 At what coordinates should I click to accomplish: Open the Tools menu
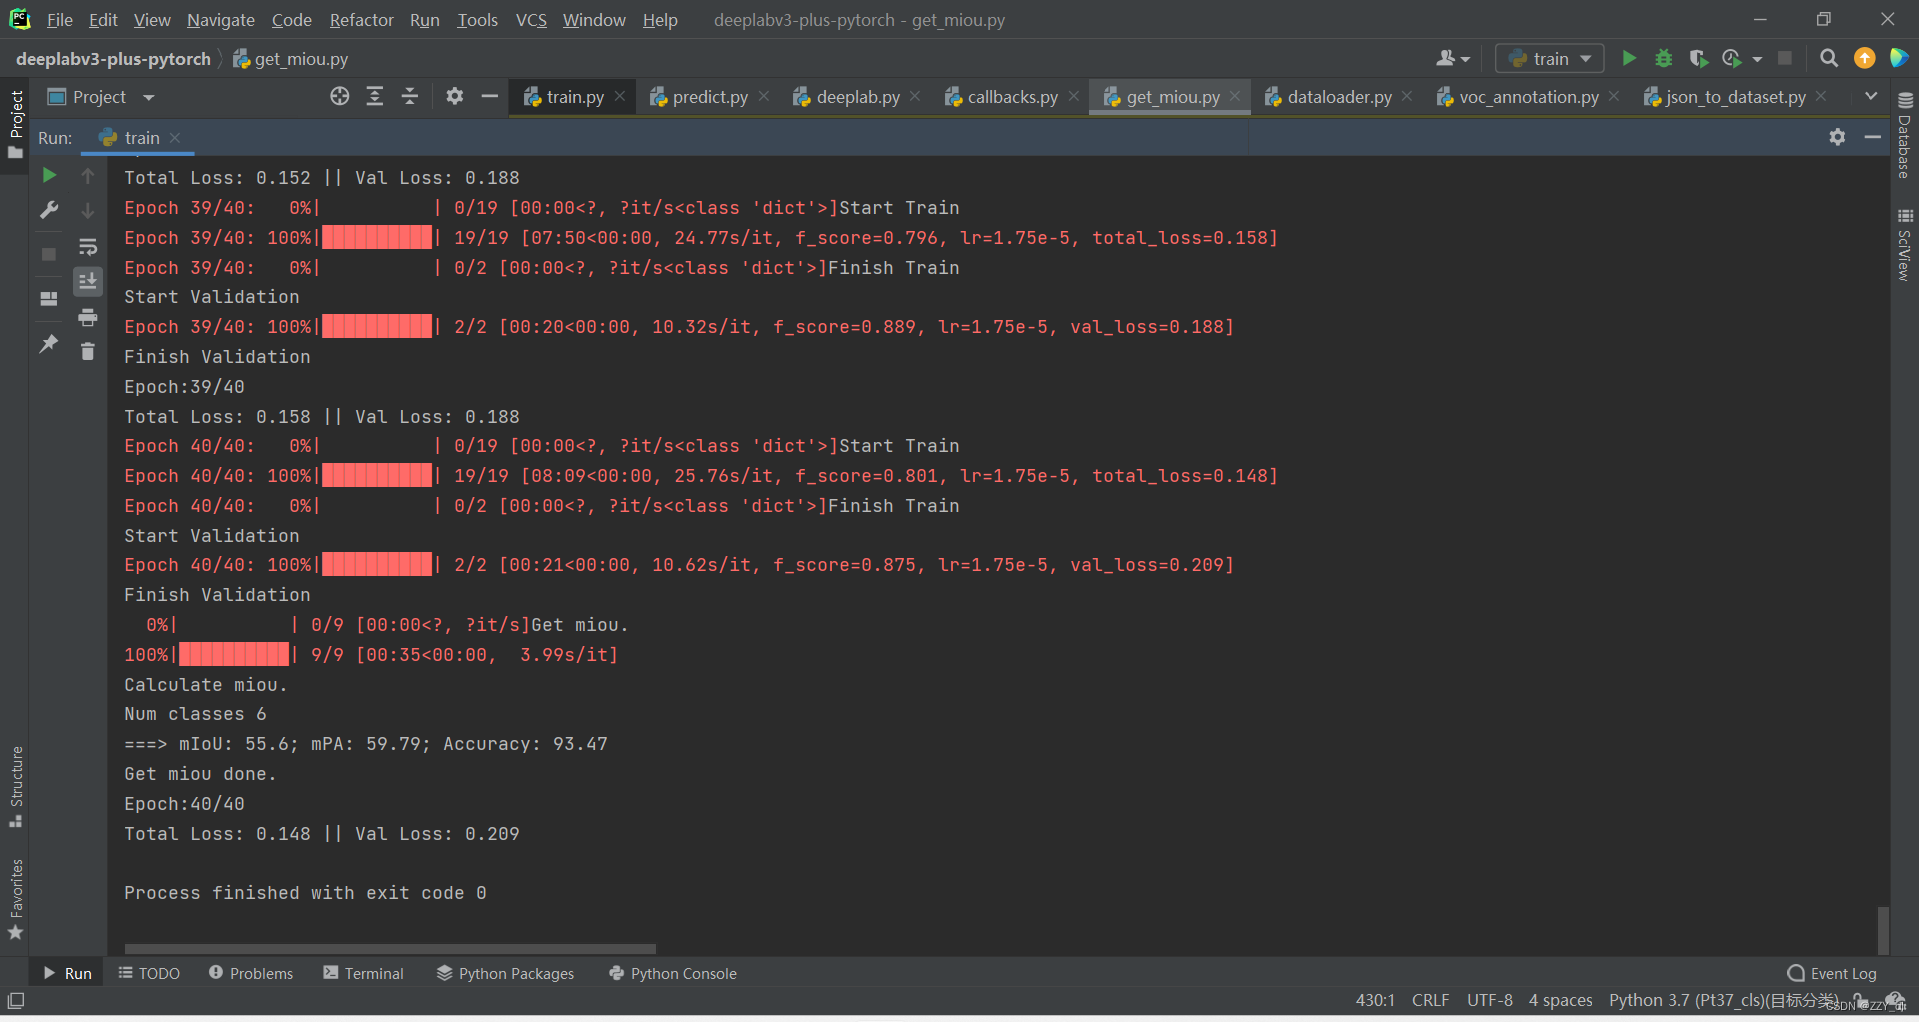(x=477, y=19)
